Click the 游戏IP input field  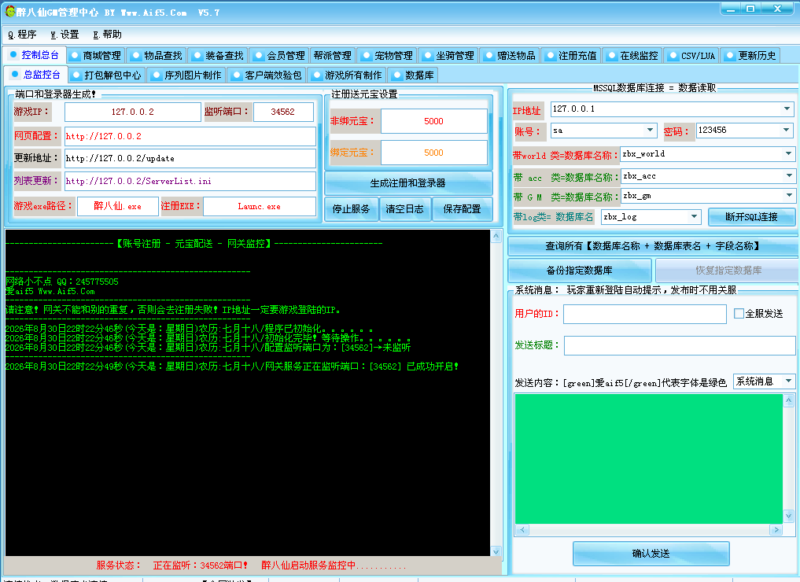[x=133, y=112]
